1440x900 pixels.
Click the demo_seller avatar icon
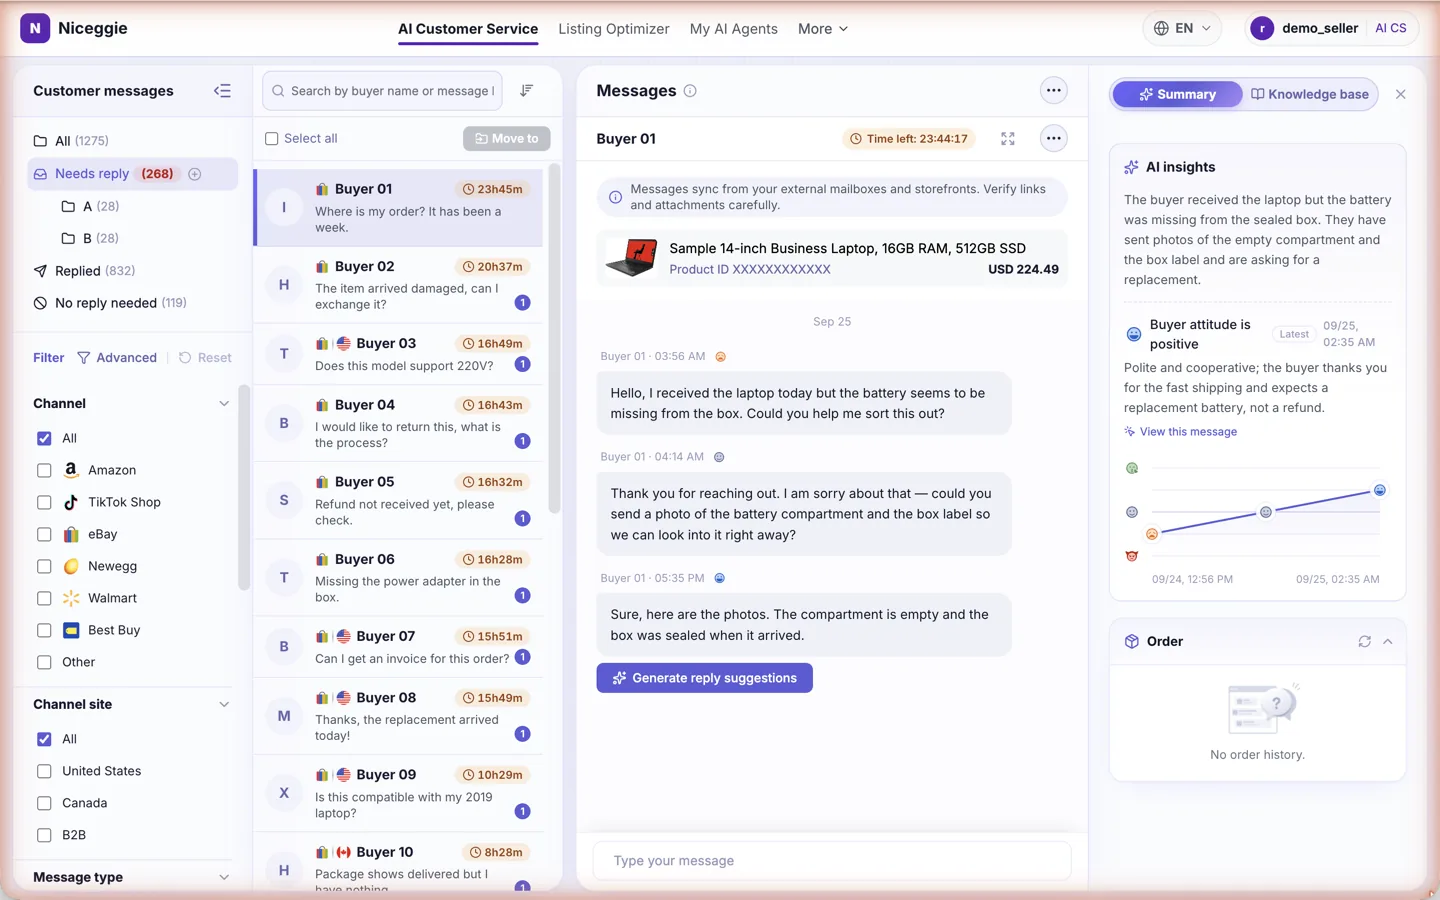pos(1262,28)
